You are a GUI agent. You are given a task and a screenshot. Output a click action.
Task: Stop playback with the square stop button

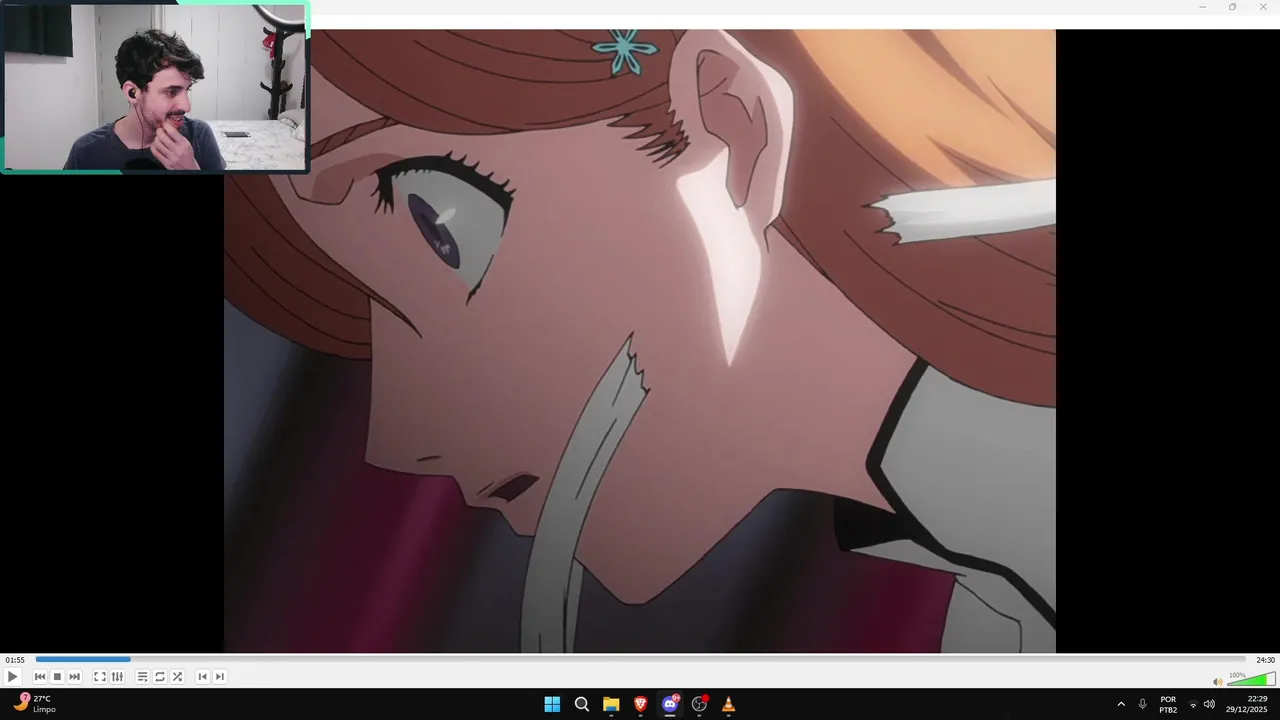click(57, 677)
